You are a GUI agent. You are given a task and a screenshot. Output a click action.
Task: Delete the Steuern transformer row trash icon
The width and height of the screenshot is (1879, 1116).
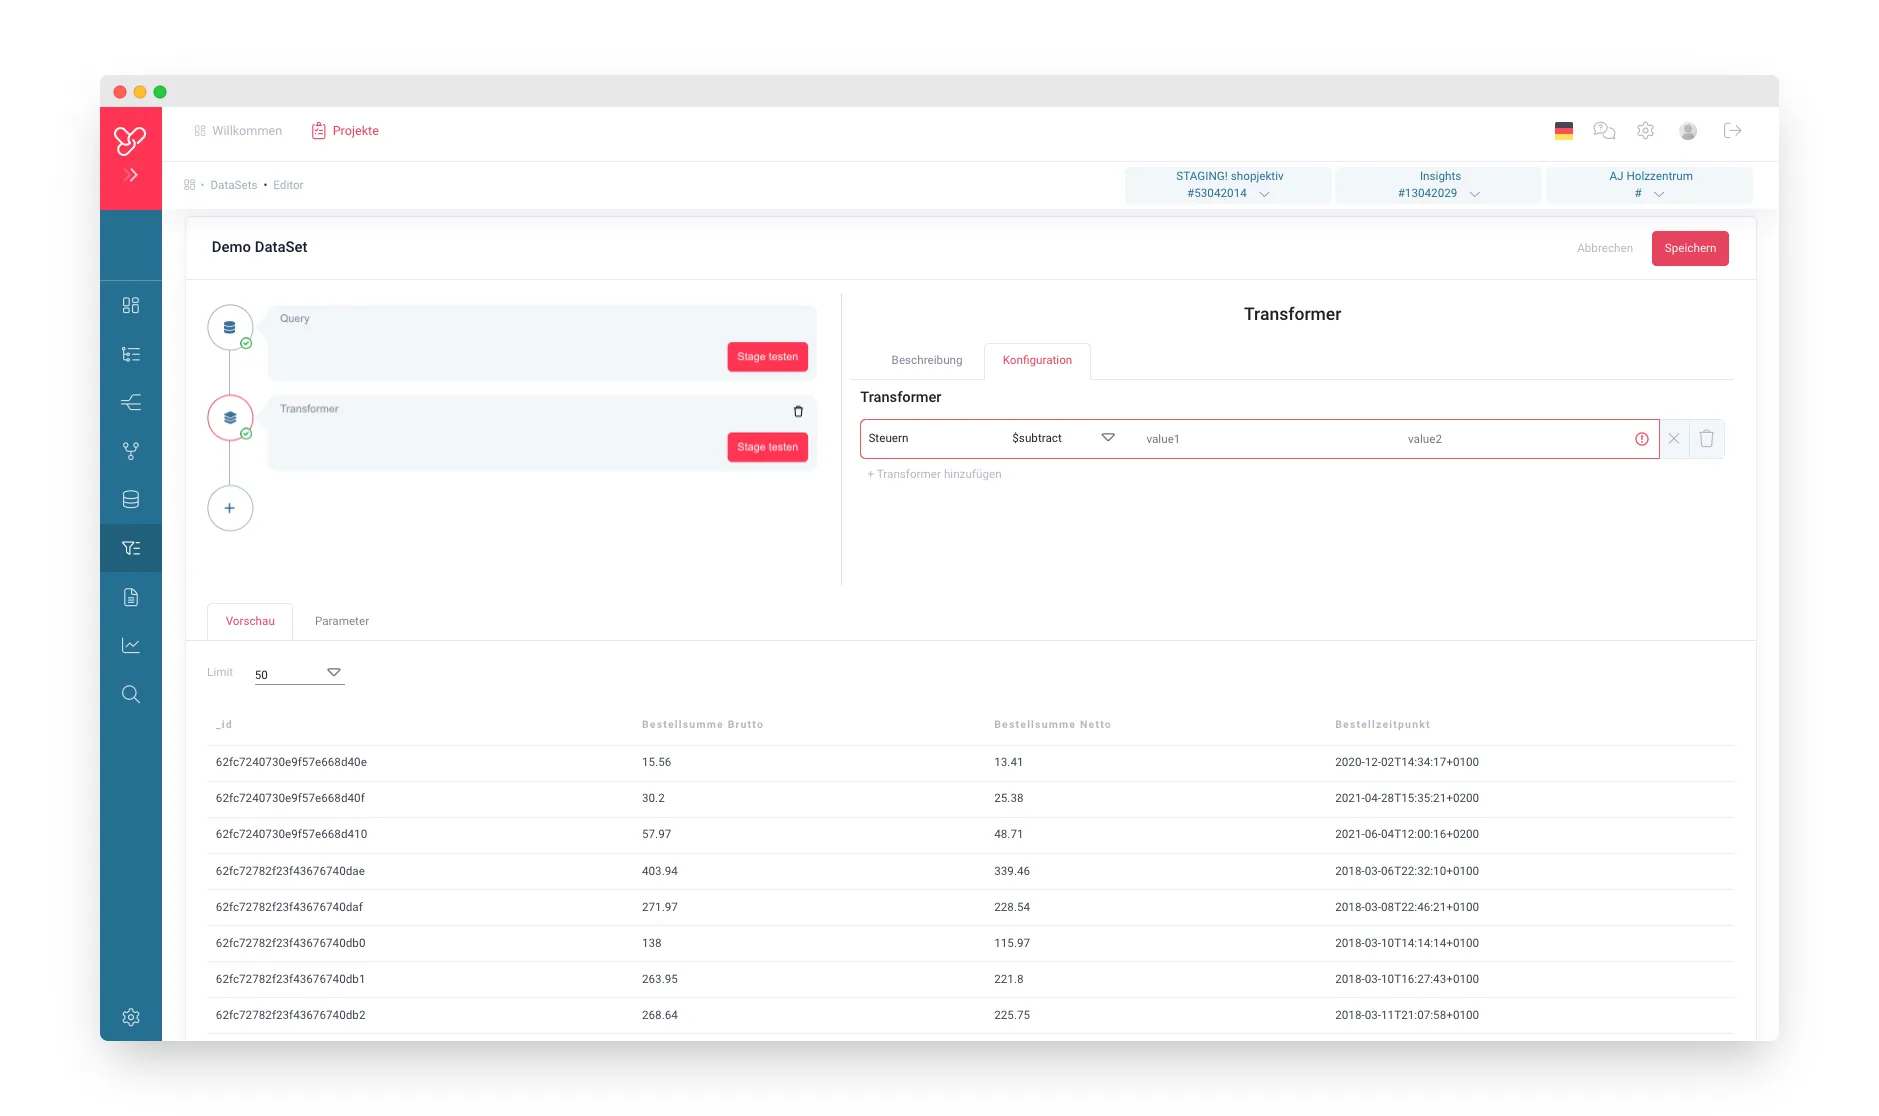(x=1707, y=439)
